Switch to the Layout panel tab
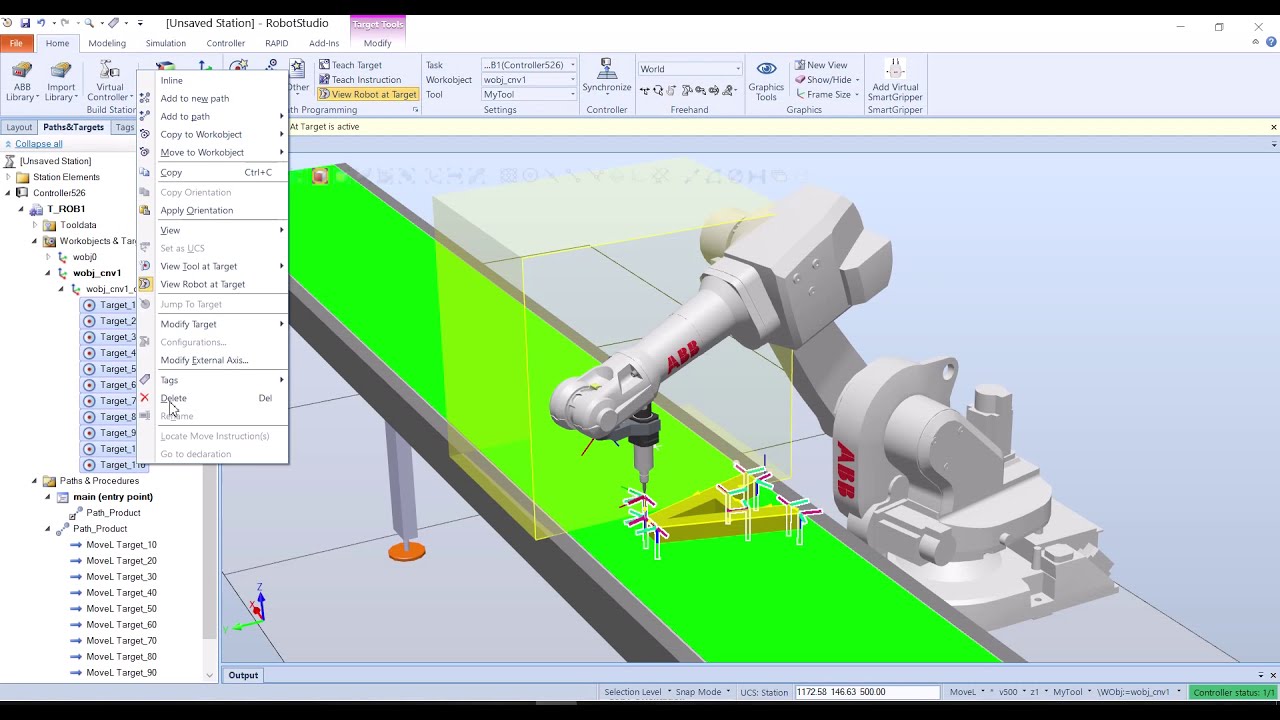 click(x=19, y=127)
